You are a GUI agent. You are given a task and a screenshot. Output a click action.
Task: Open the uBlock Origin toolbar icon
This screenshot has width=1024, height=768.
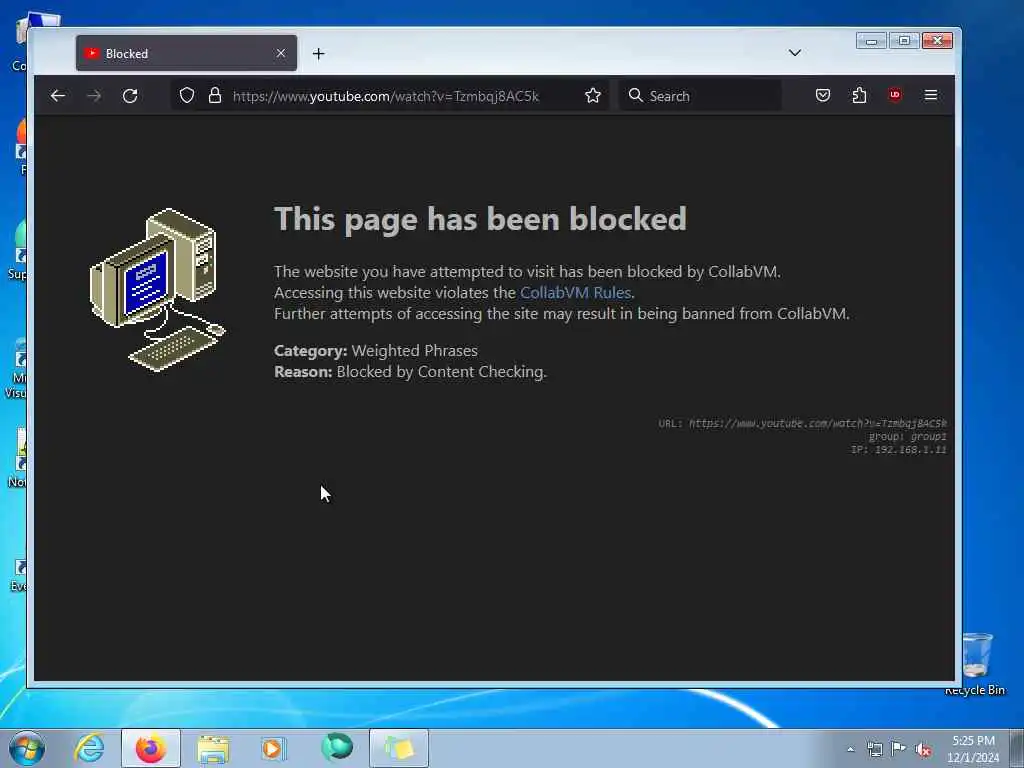coord(895,95)
